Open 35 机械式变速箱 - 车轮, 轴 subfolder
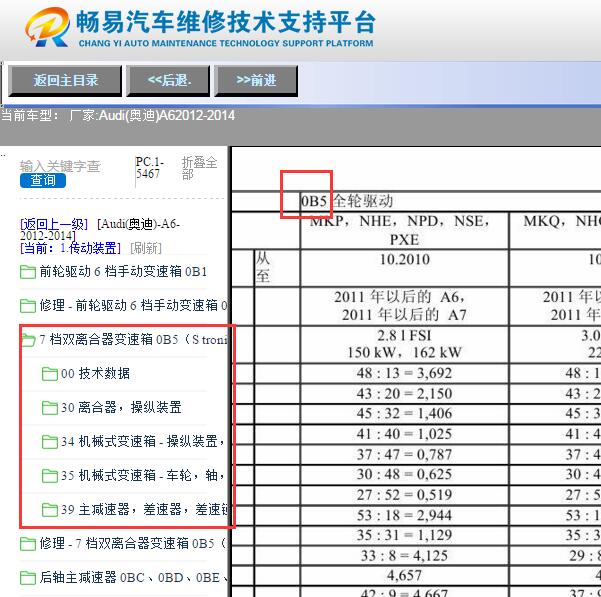The width and height of the screenshot is (601, 597). pos(143,475)
